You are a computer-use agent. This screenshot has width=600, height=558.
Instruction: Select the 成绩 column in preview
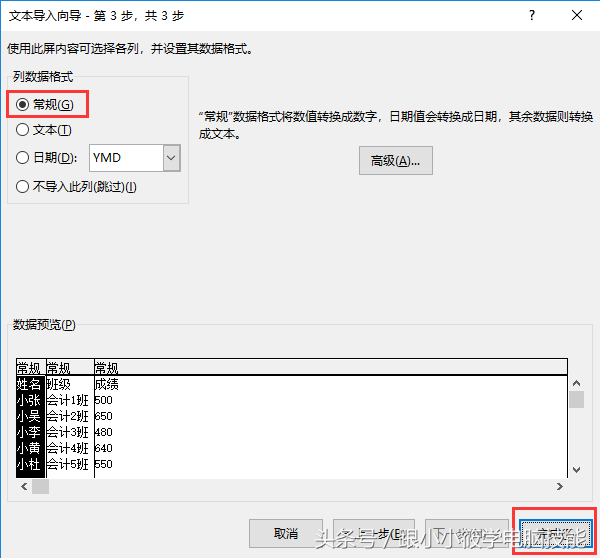[107, 384]
